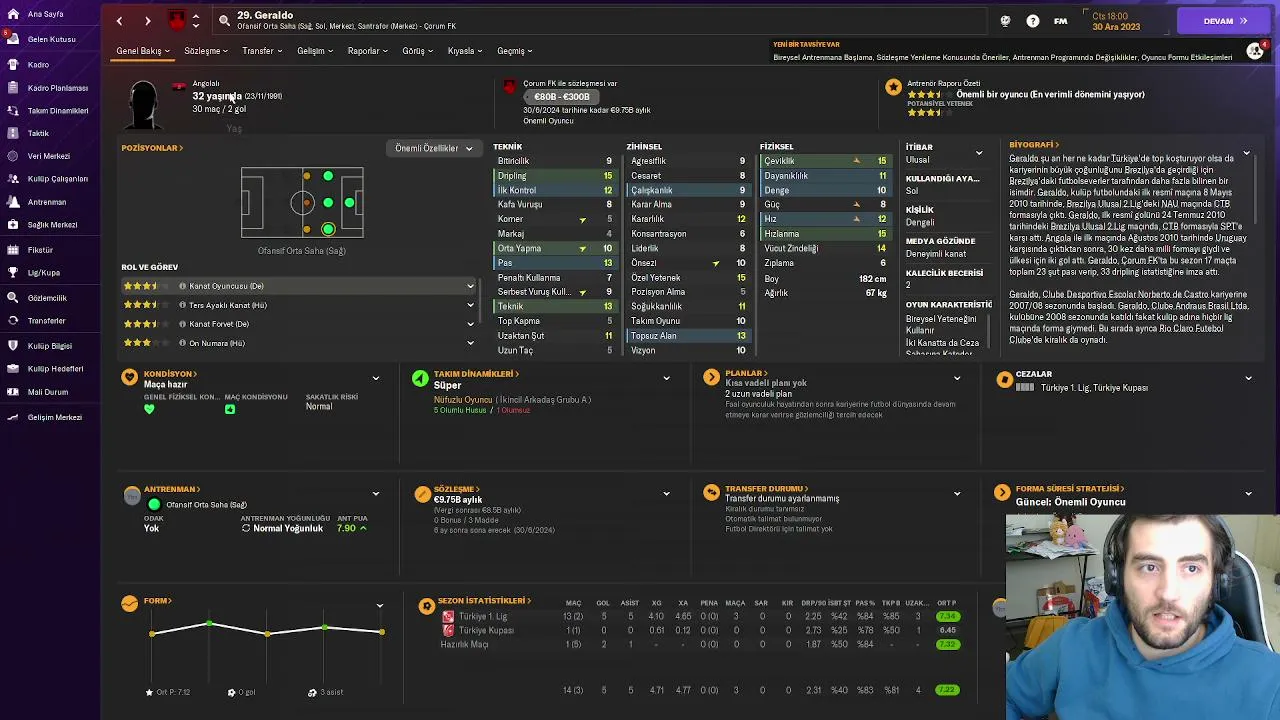Expand Kanat Forvet (De) role row
The height and width of the screenshot is (720, 1280).
470,324
